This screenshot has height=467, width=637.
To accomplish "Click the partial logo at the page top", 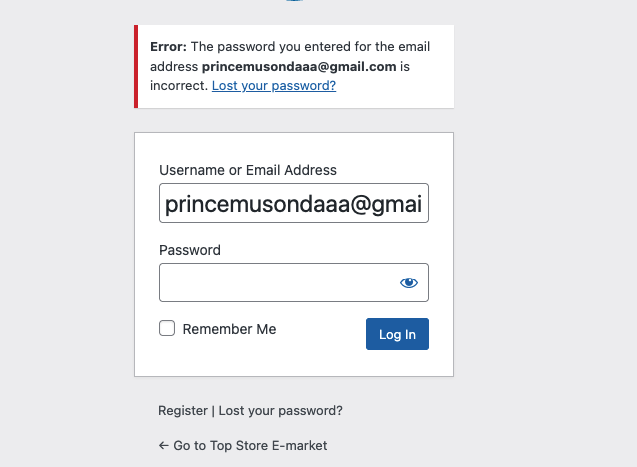I will click(x=295, y=0).
